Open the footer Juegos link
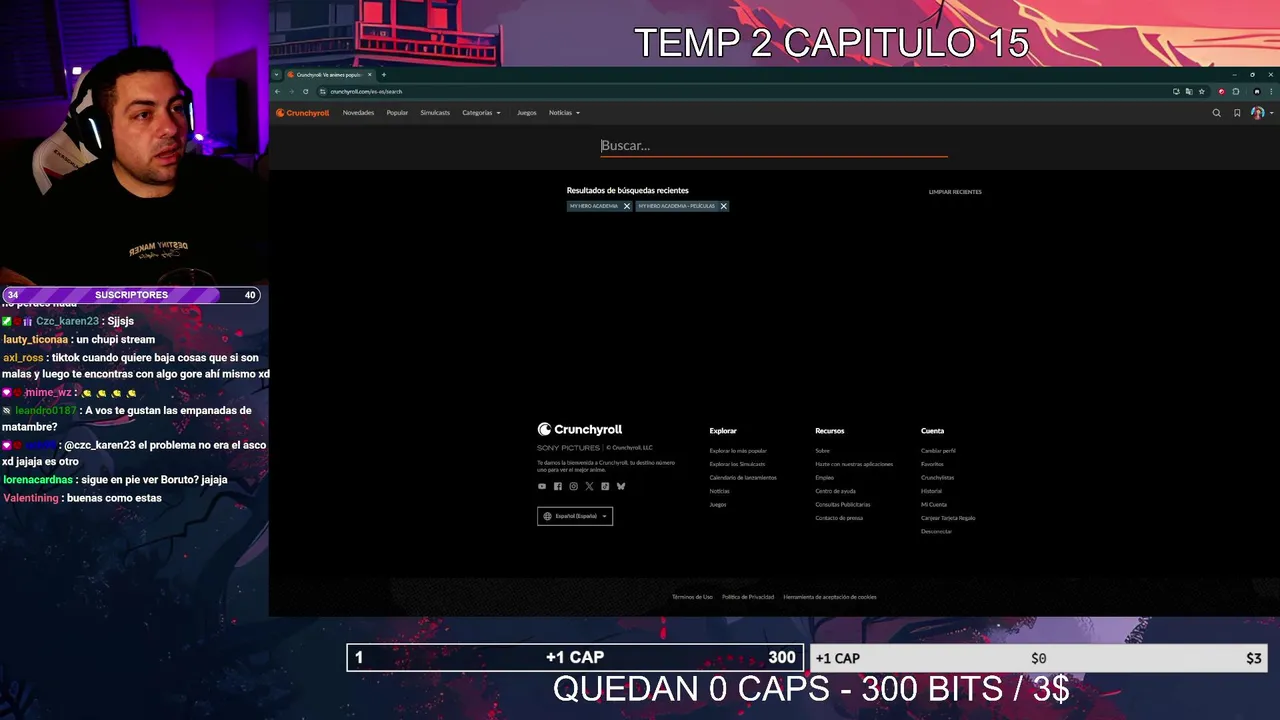This screenshot has width=1280, height=720. [718, 505]
